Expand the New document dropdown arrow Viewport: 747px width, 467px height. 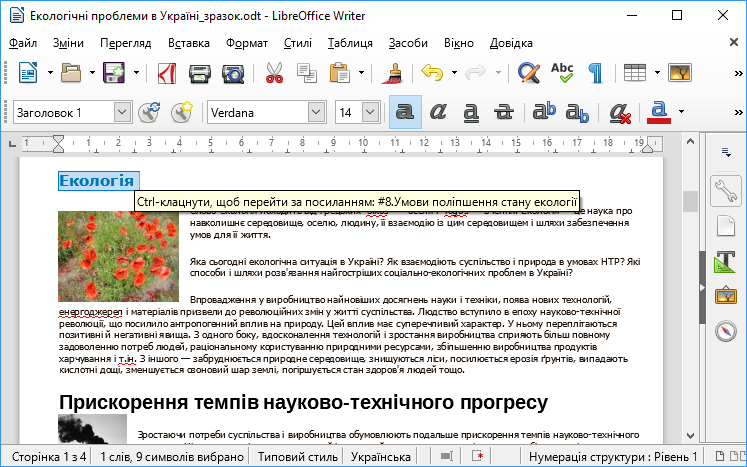50,73
